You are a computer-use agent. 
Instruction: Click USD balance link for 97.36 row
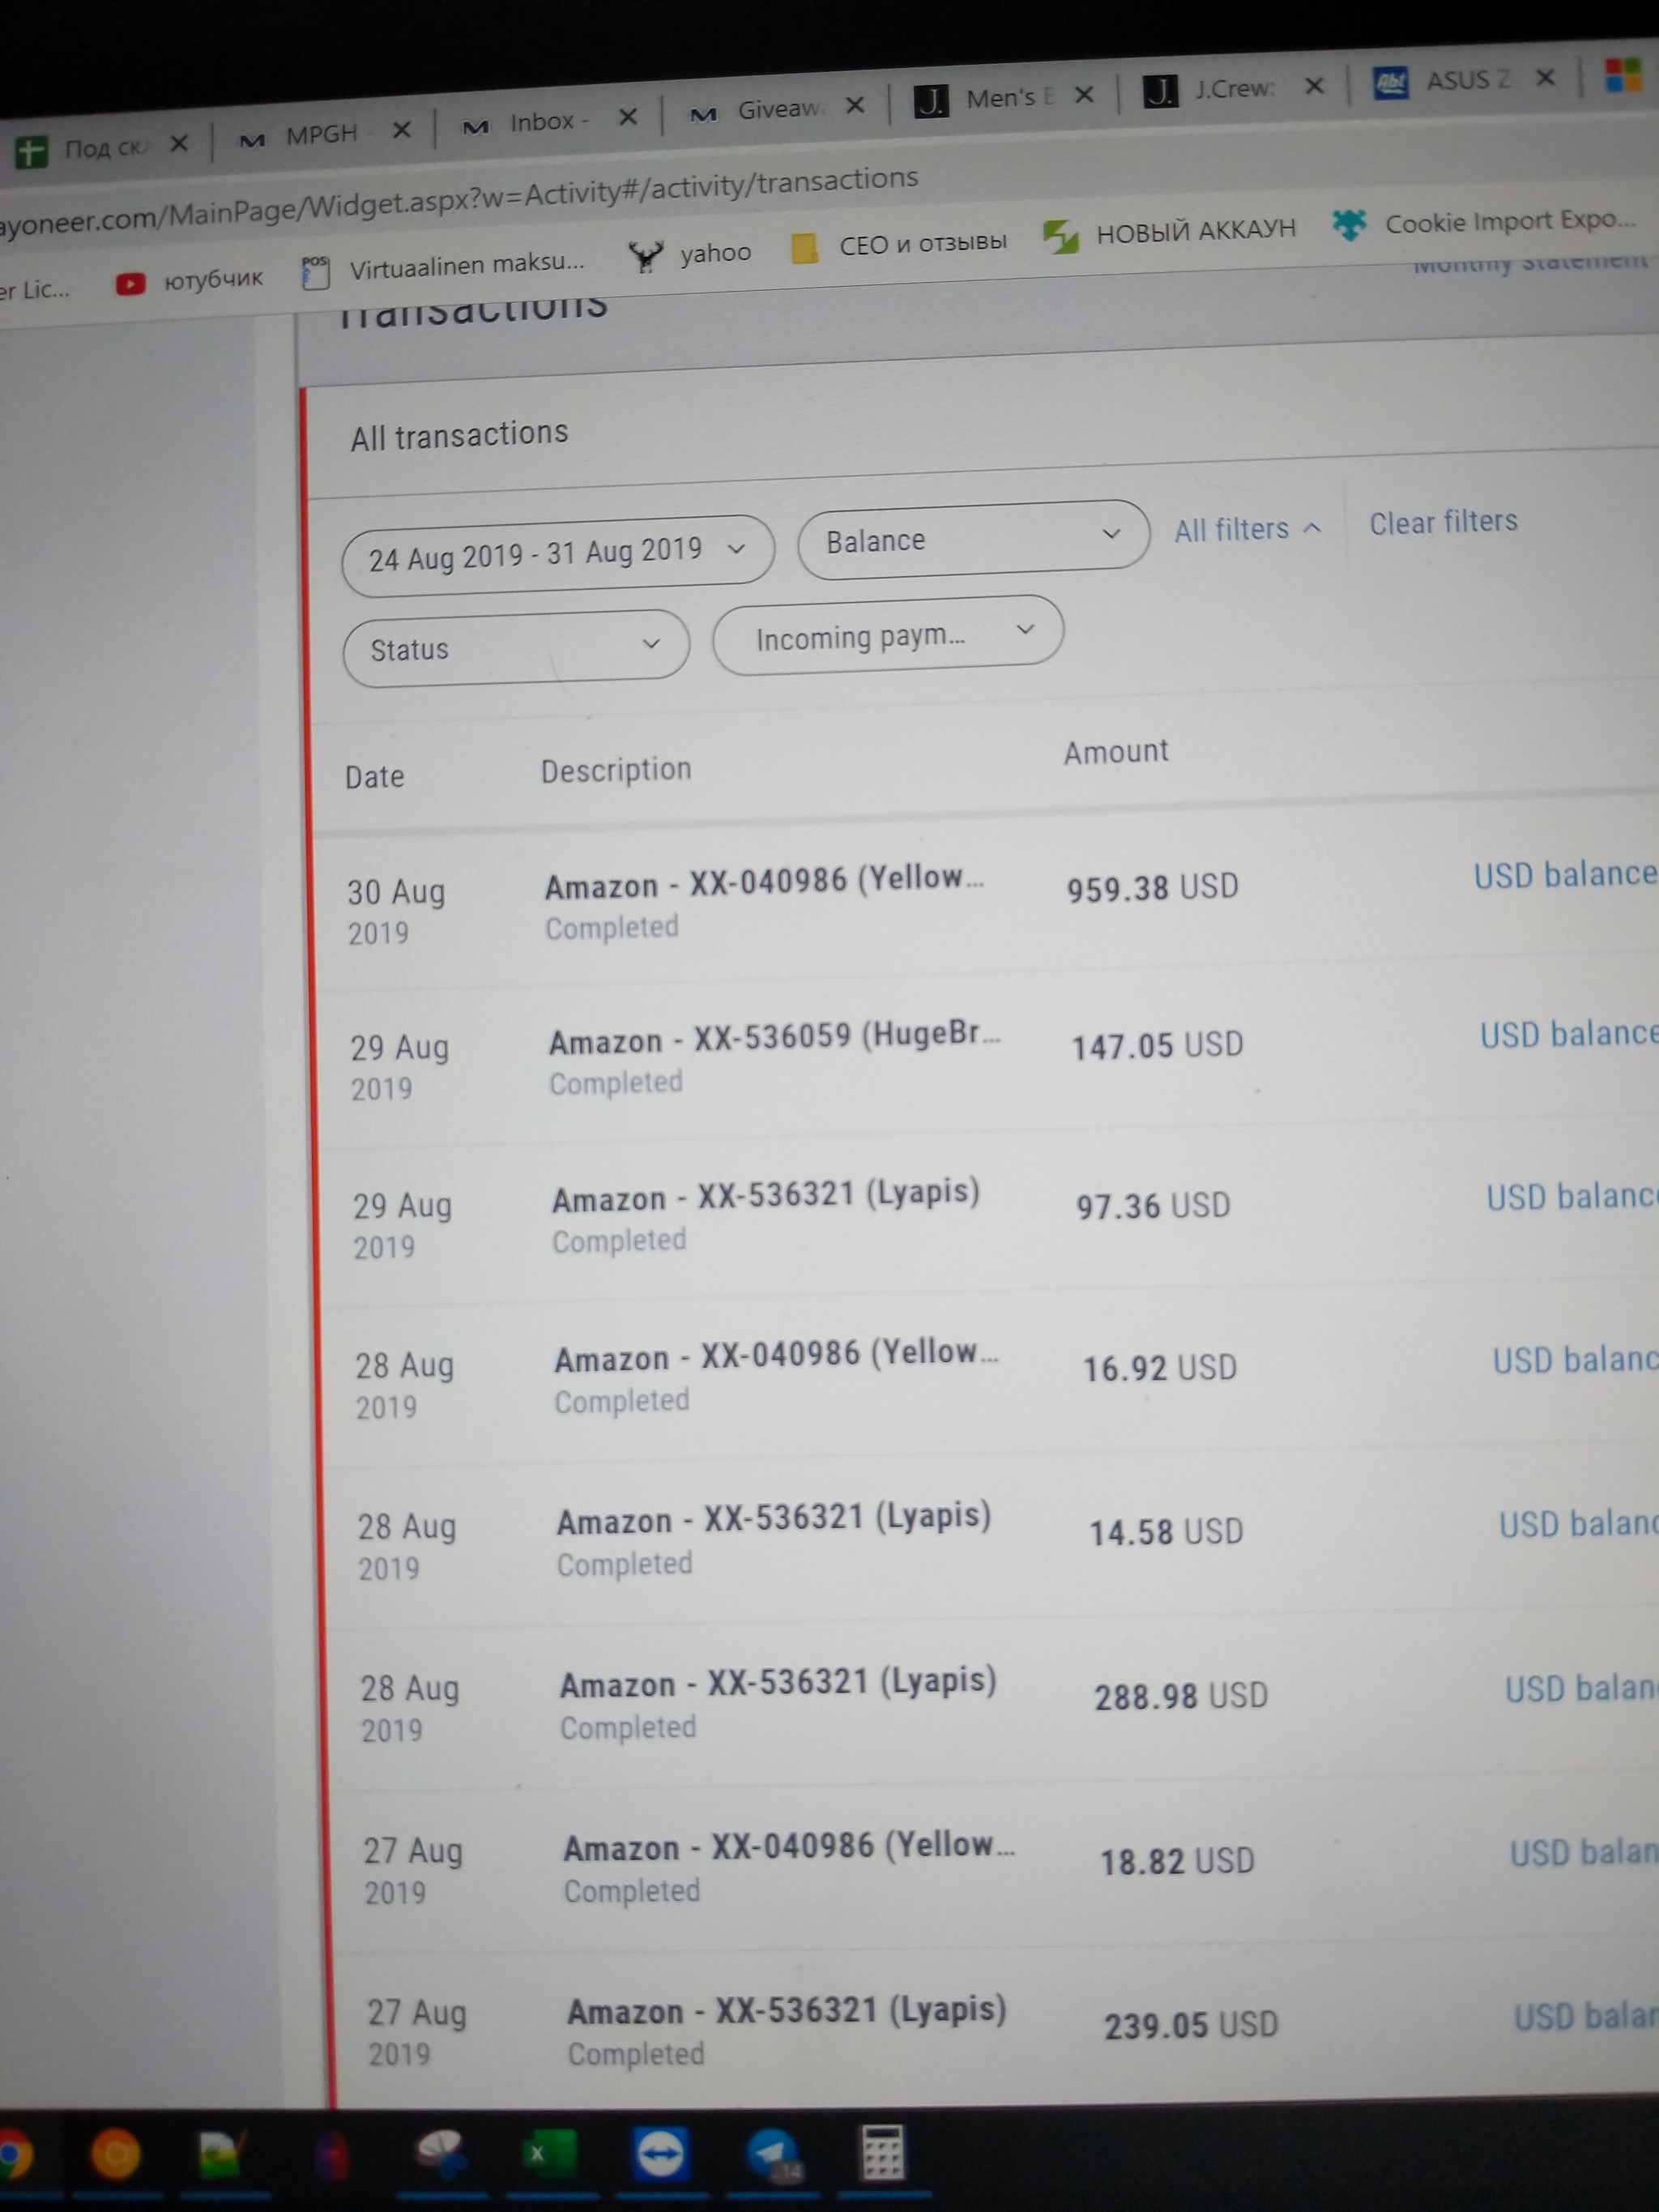(1572, 1196)
